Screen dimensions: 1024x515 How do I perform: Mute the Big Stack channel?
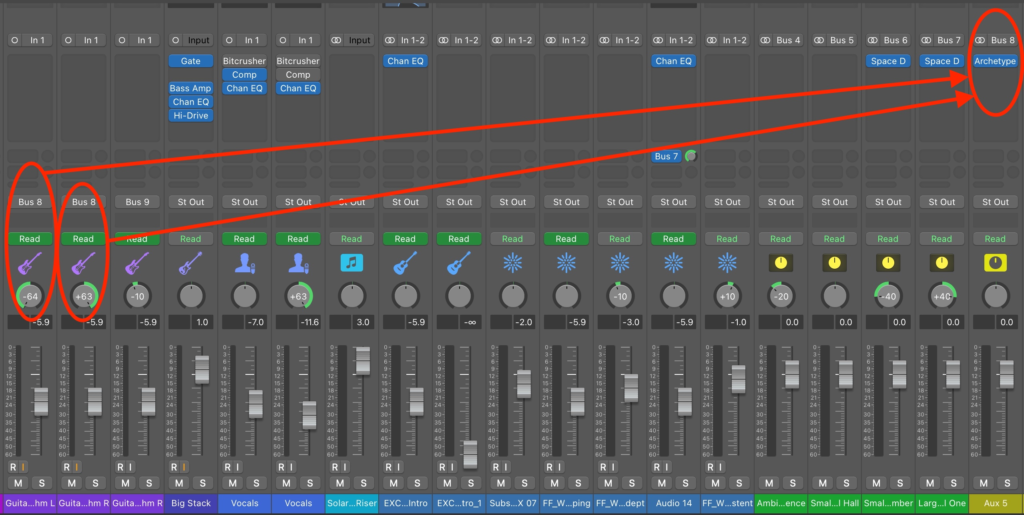click(179, 484)
